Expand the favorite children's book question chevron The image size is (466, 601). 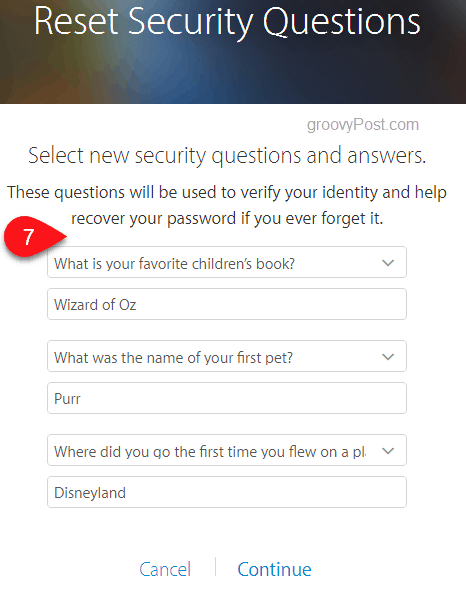tap(388, 263)
